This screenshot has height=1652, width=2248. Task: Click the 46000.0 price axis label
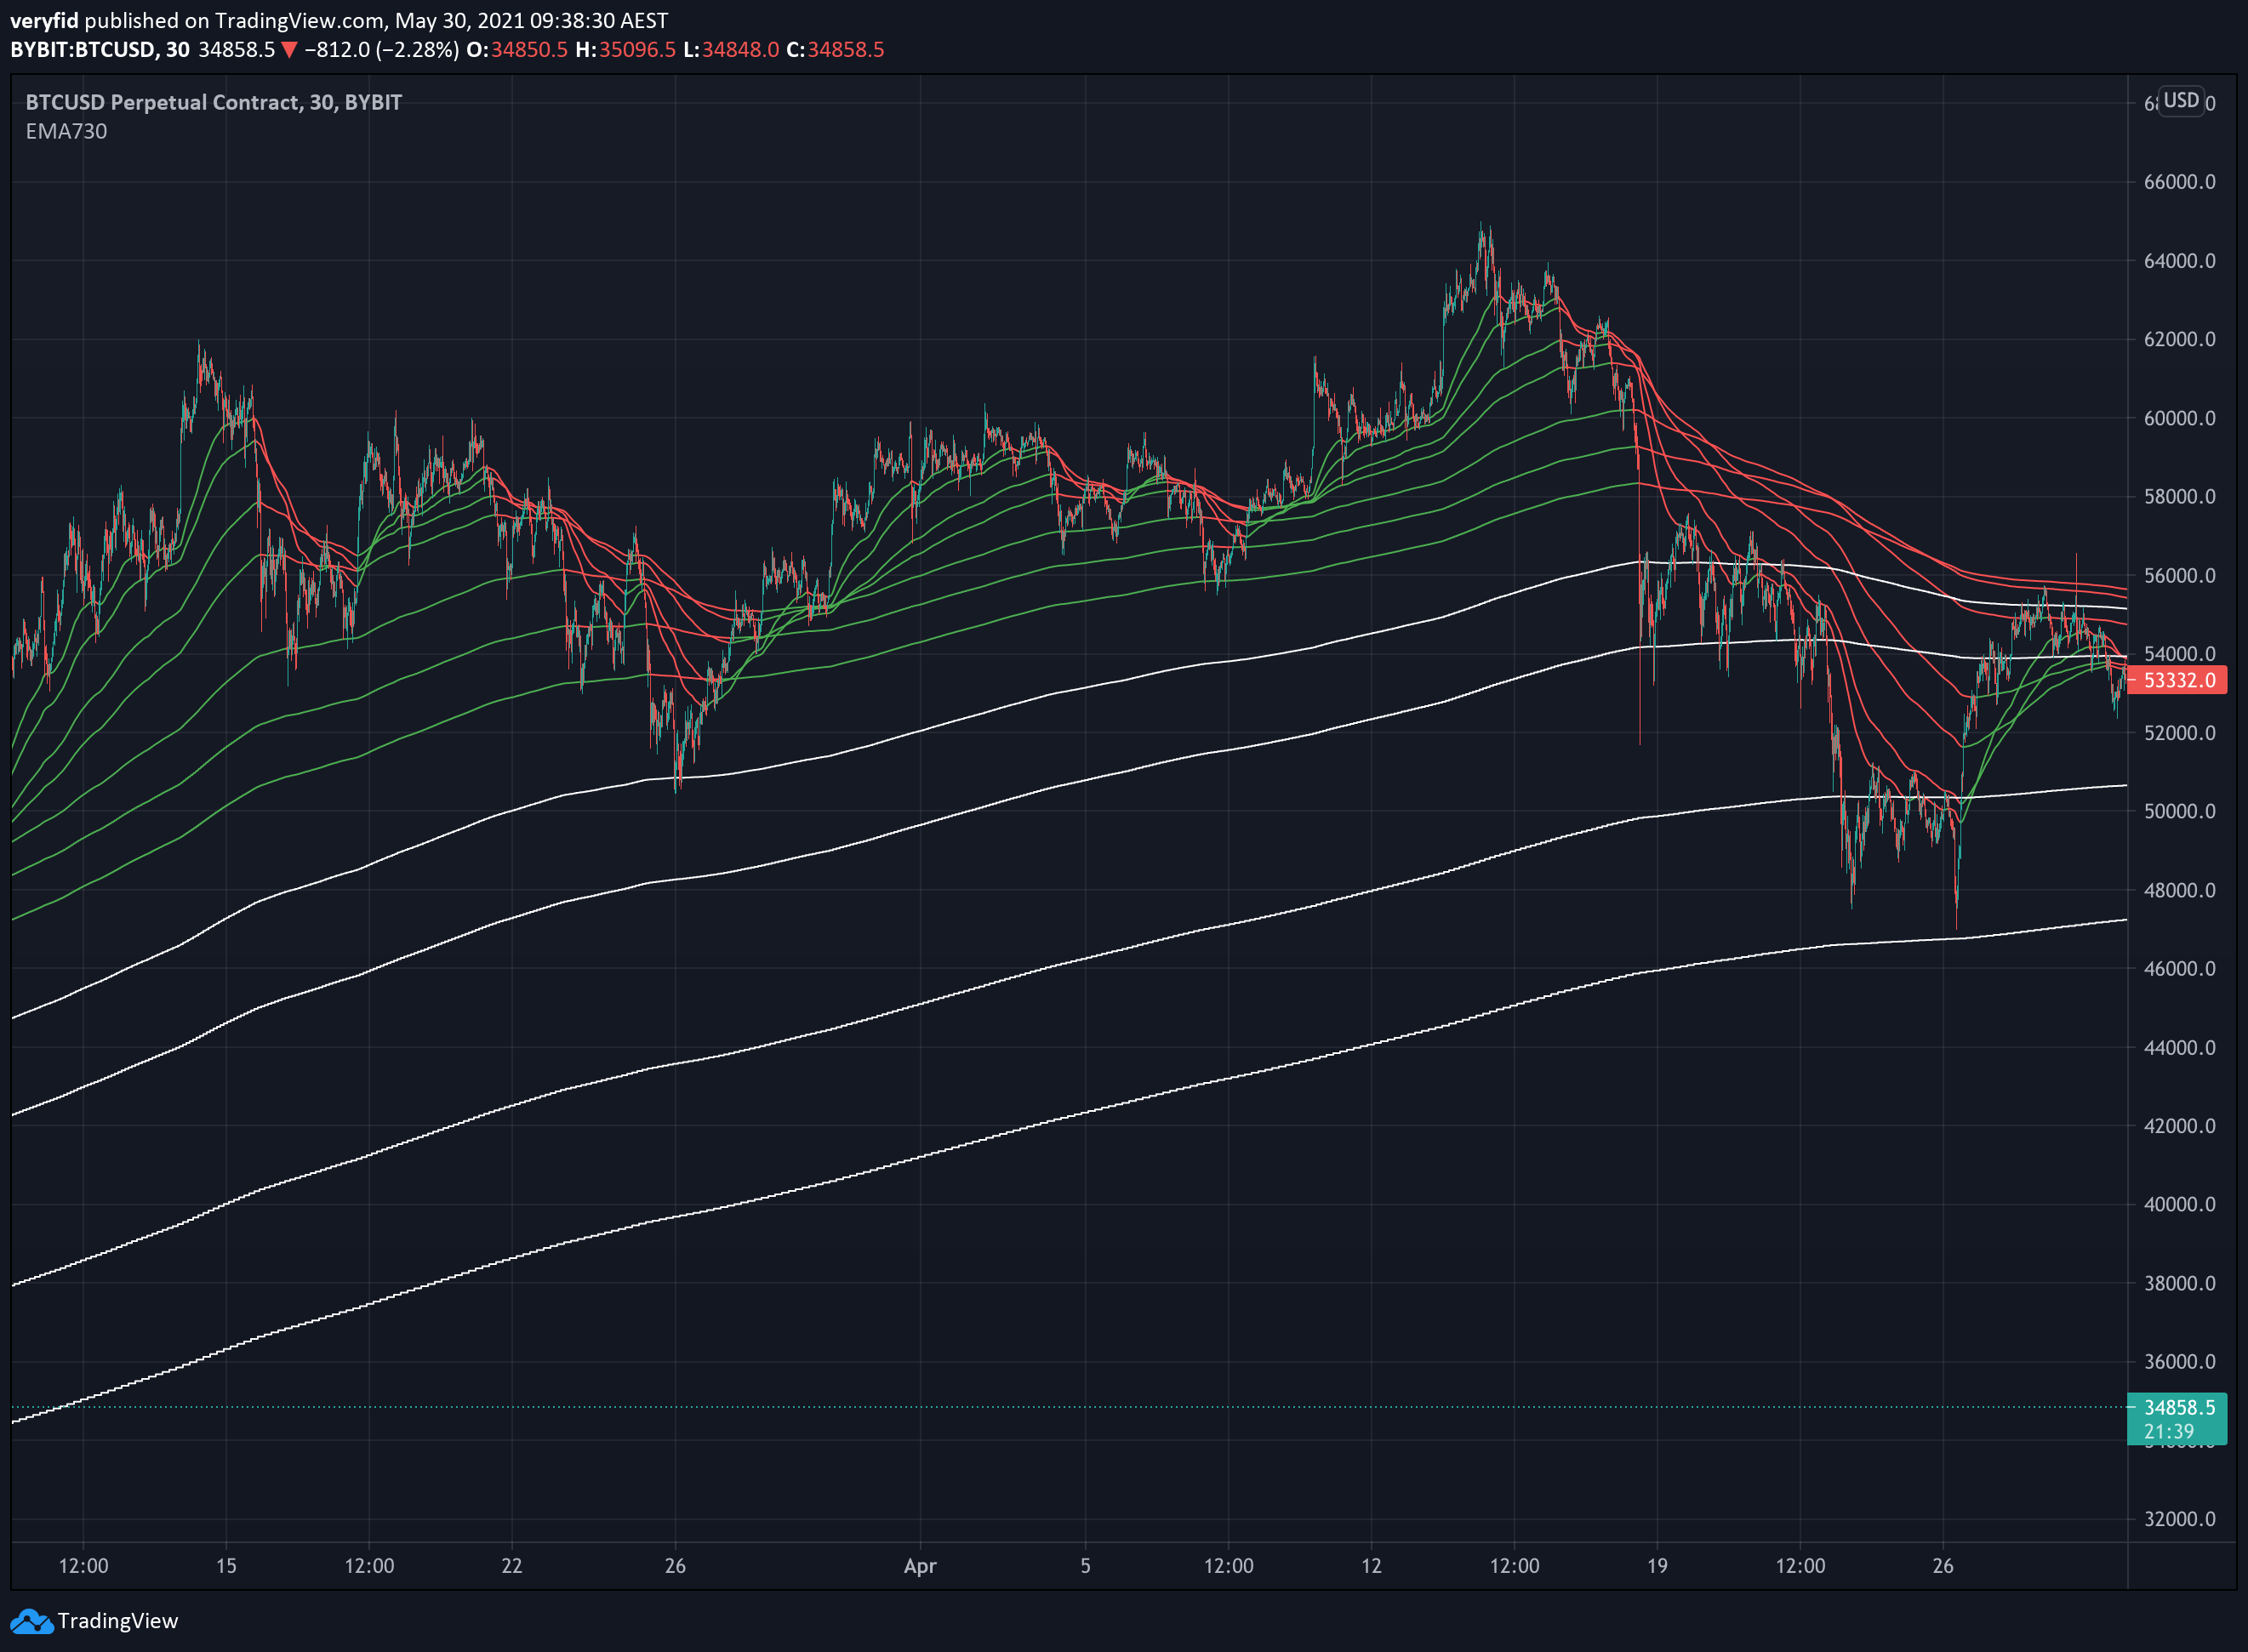[x=2179, y=968]
